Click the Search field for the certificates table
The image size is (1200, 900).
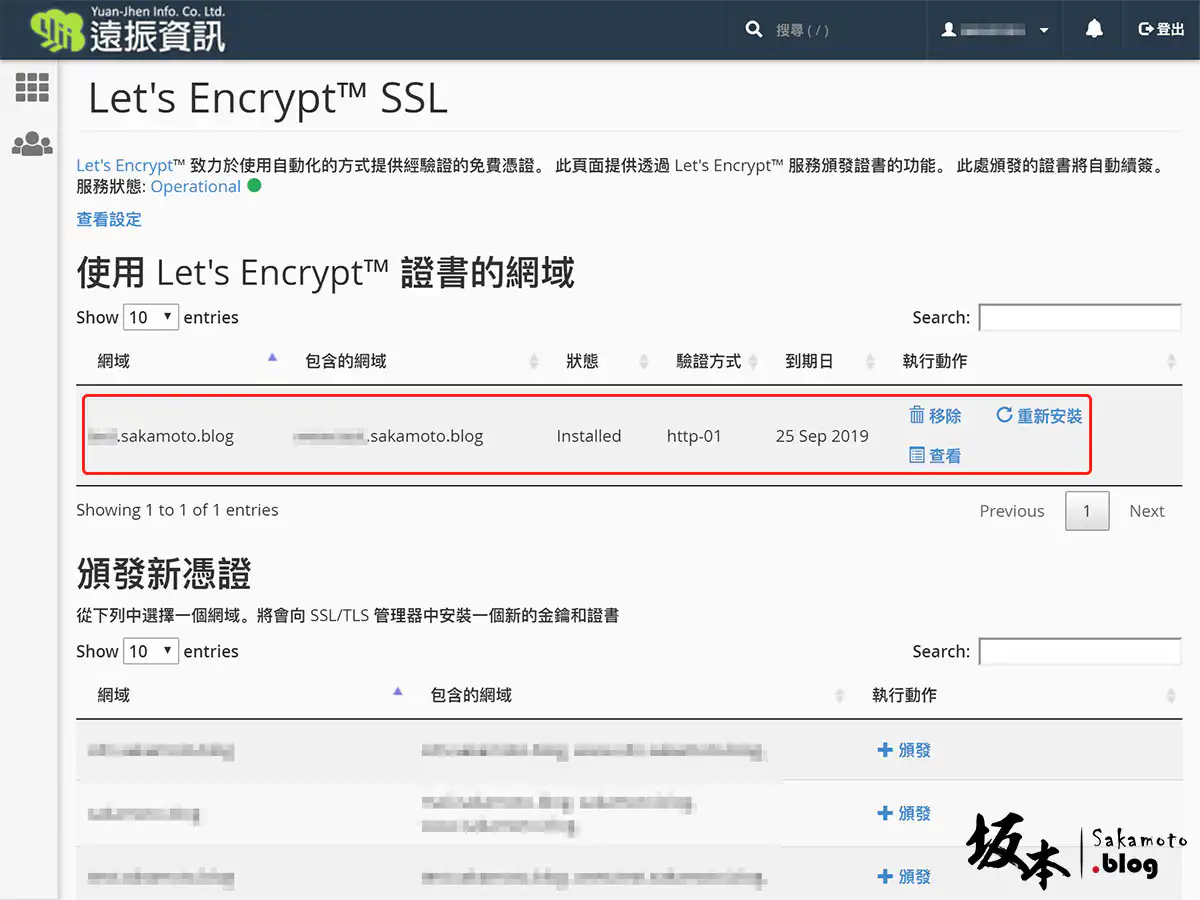point(1080,318)
